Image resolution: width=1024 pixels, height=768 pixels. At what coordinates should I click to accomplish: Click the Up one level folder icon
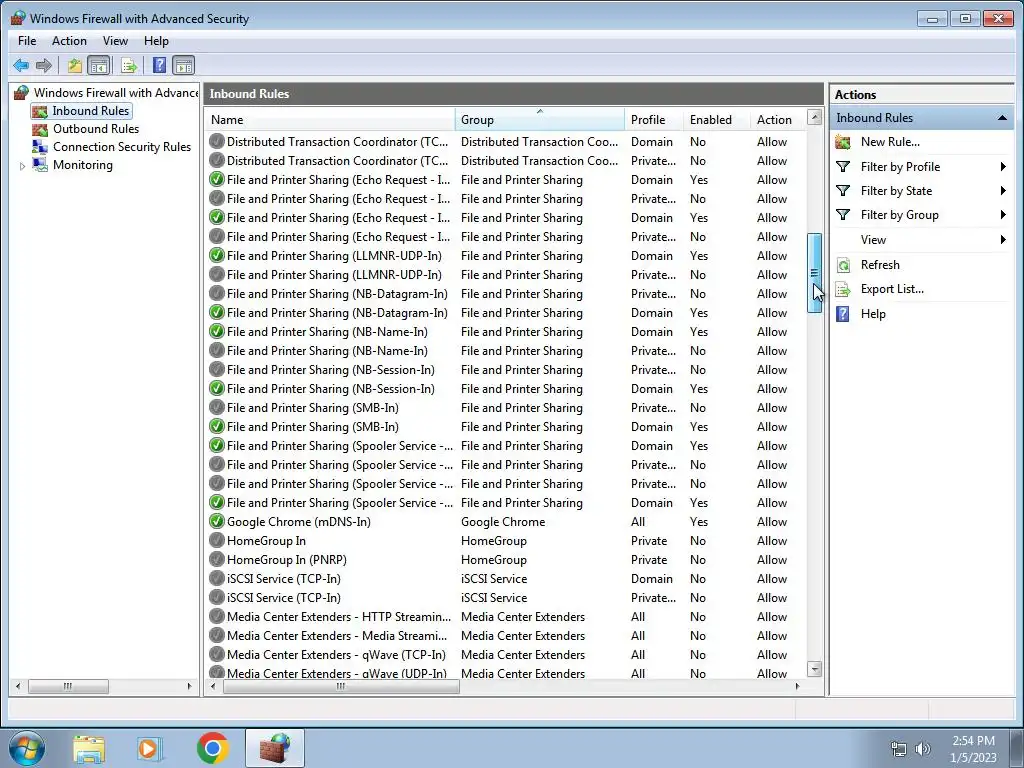[74, 65]
